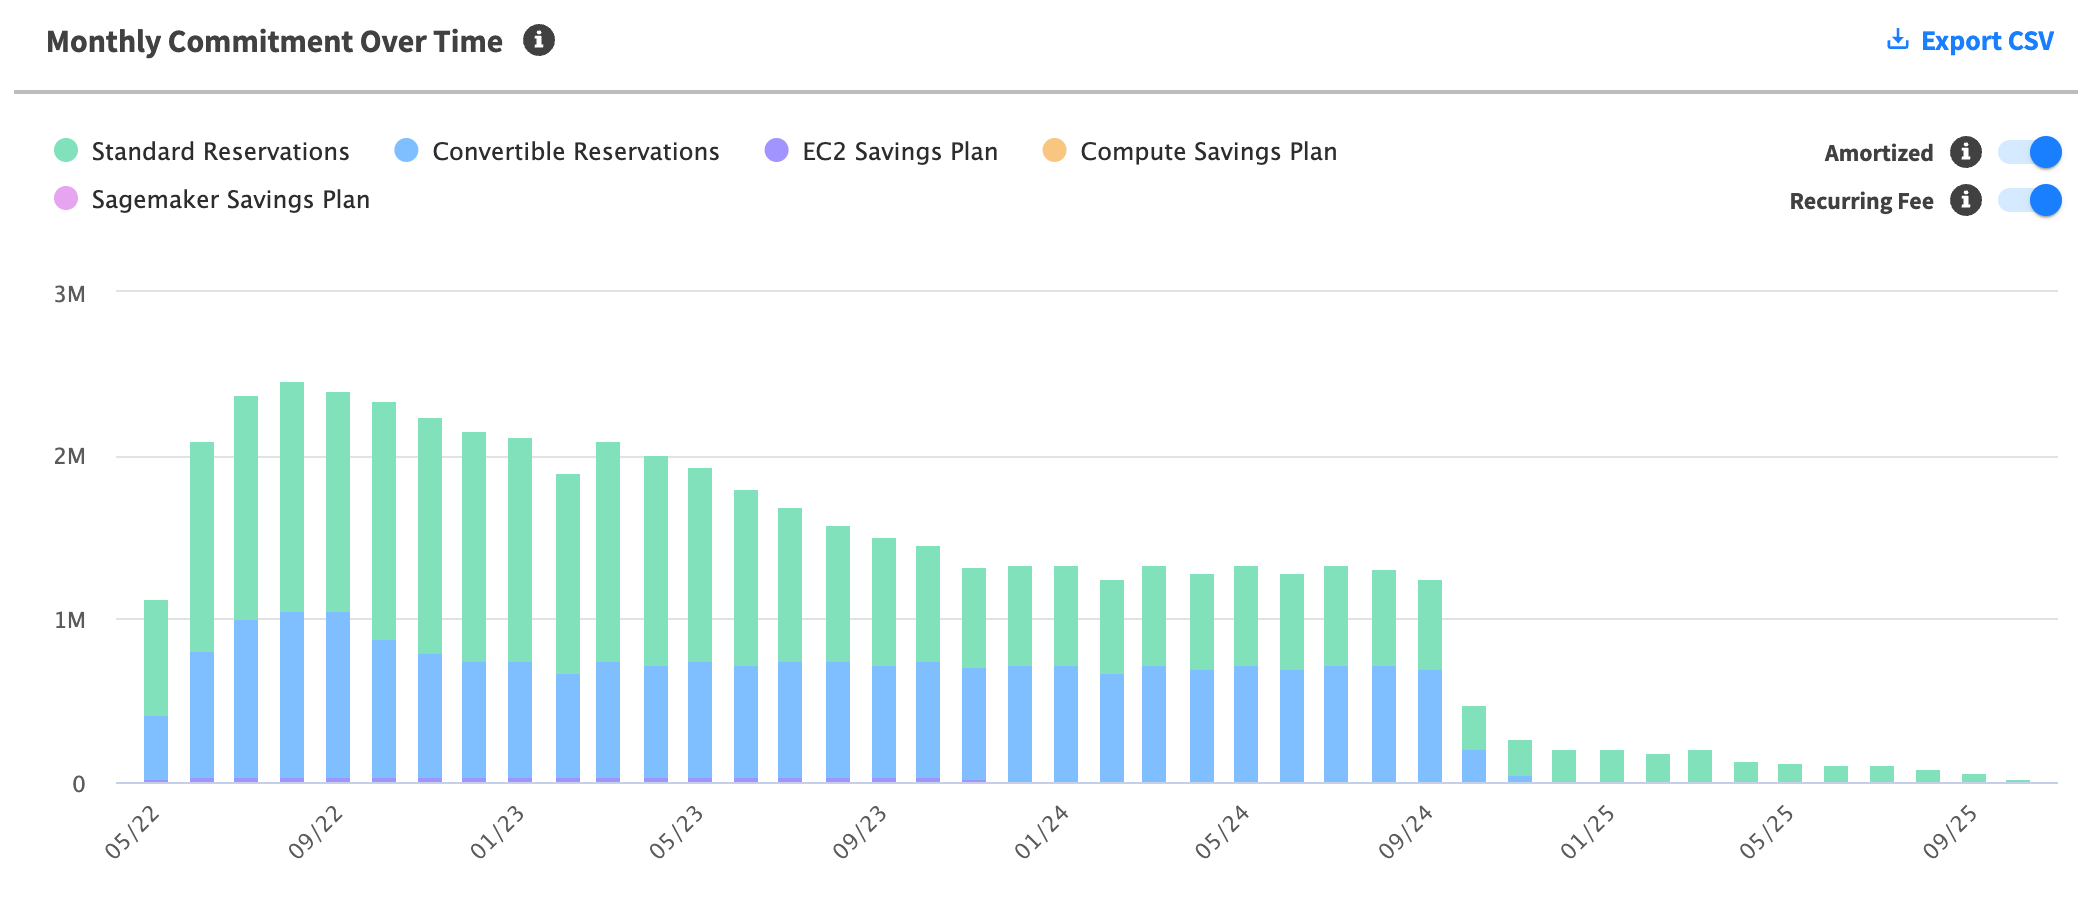Toggle EC2 Savings Plan legend label
Screen dimensions: 2088x922
(x=899, y=151)
